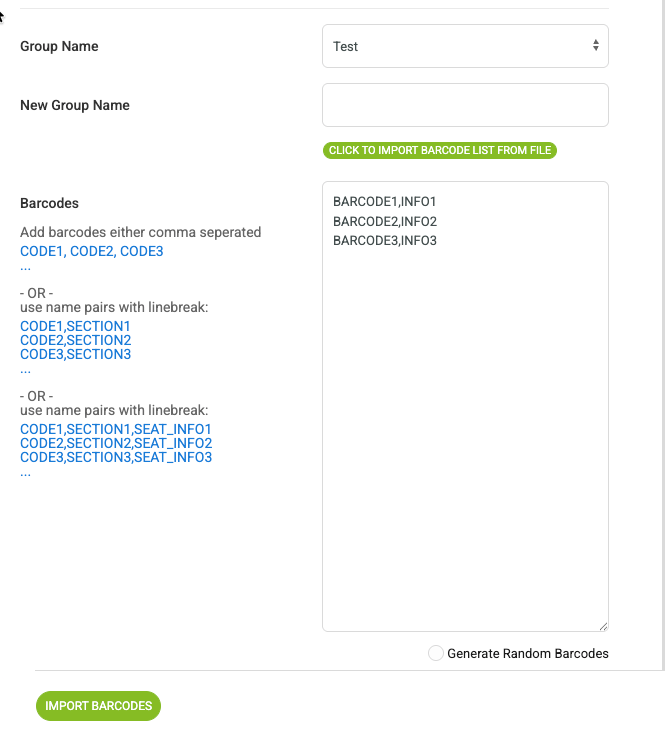Click the BARCODE1,INFO1 line in the textarea
This screenshot has width=665, height=734.
384,201
